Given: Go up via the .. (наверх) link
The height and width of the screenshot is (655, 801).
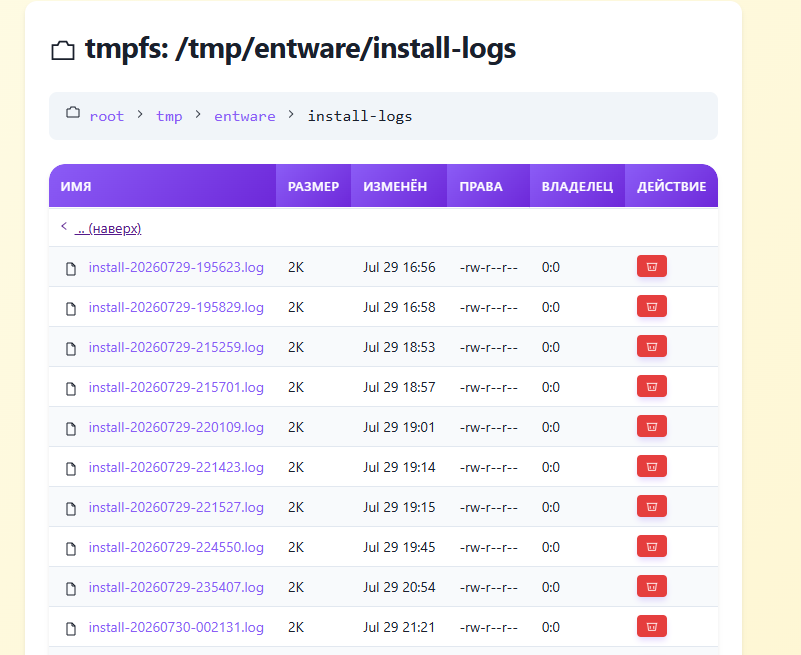Looking at the screenshot, I should click(x=108, y=228).
